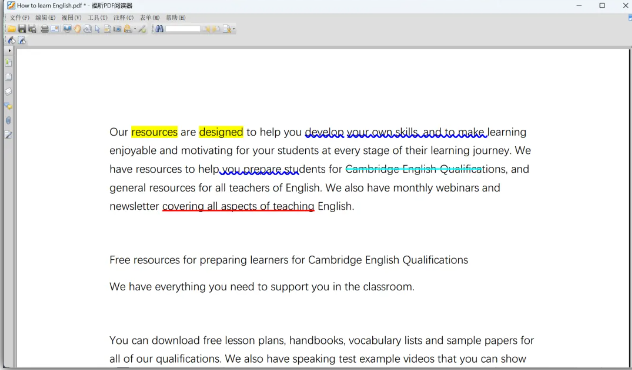Click the highlighted word "resources"
Viewport: 632px width, 370px height.
(154, 132)
